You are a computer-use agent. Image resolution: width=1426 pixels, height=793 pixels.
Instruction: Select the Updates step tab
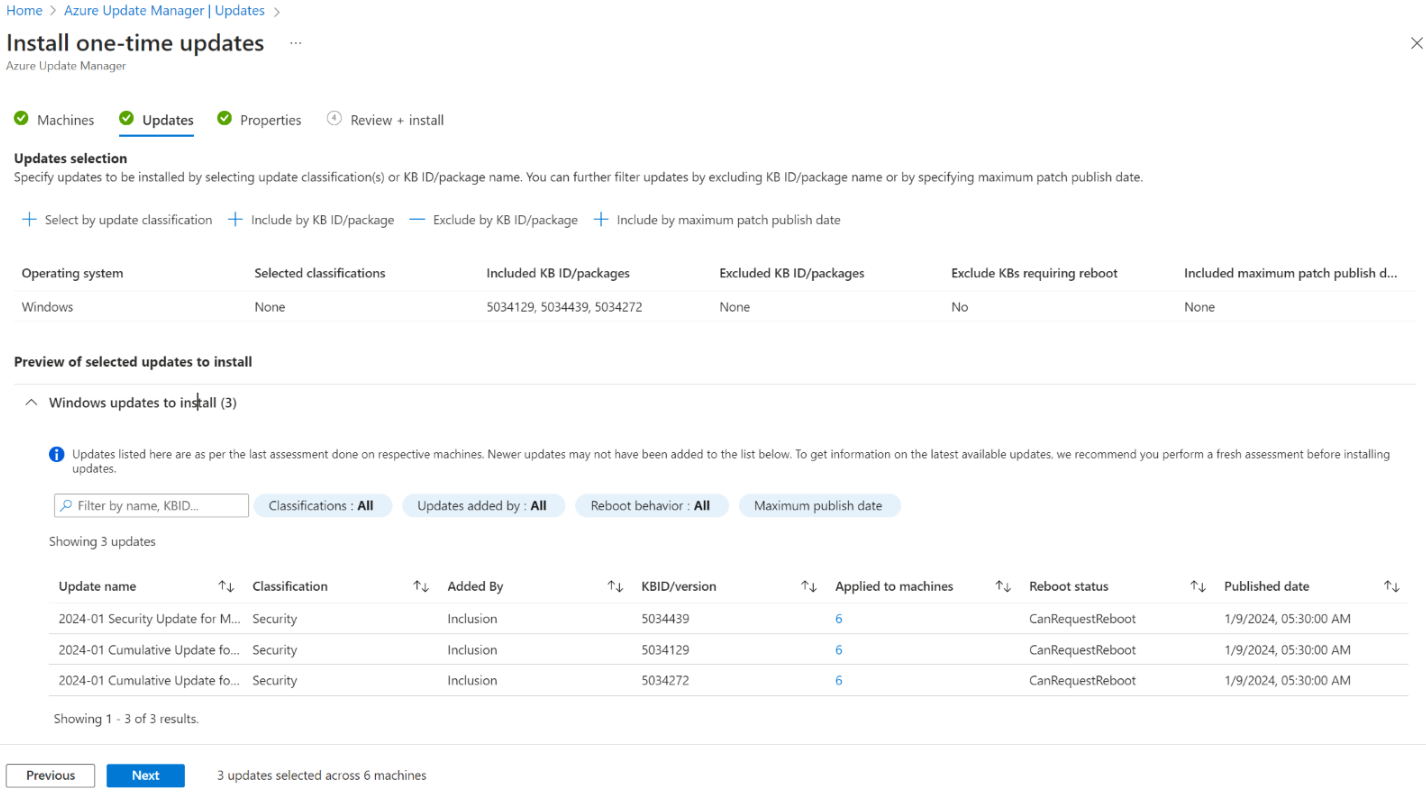(156, 120)
